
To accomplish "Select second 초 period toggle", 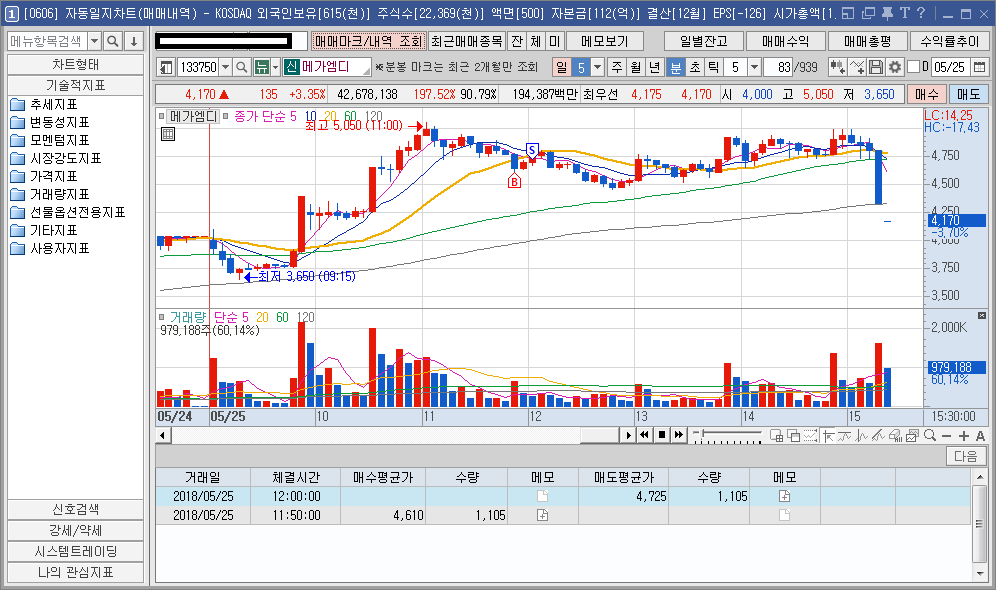I will [695, 67].
